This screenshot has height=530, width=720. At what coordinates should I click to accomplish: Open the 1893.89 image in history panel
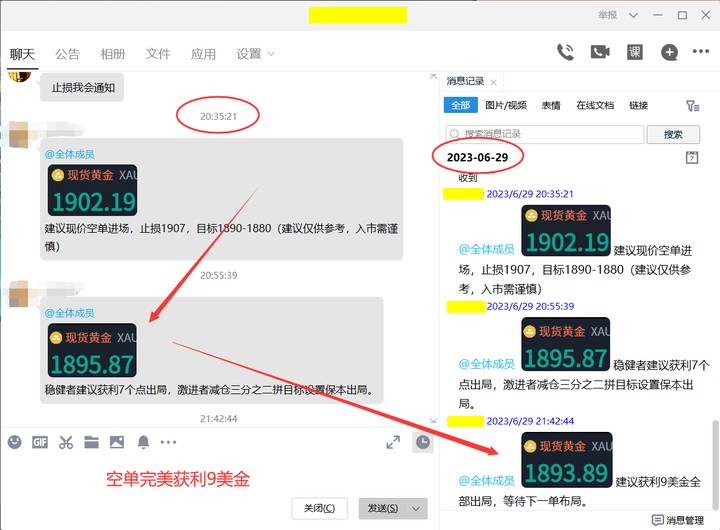[x=567, y=459]
